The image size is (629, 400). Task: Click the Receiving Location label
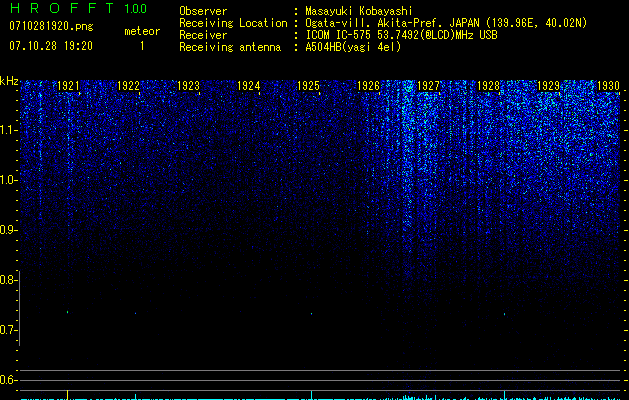pyautogui.click(x=233, y=23)
